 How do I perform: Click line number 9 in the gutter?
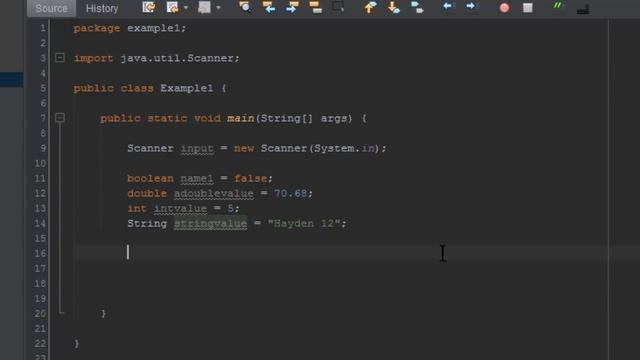pyautogui.click(x=42, y=148)
